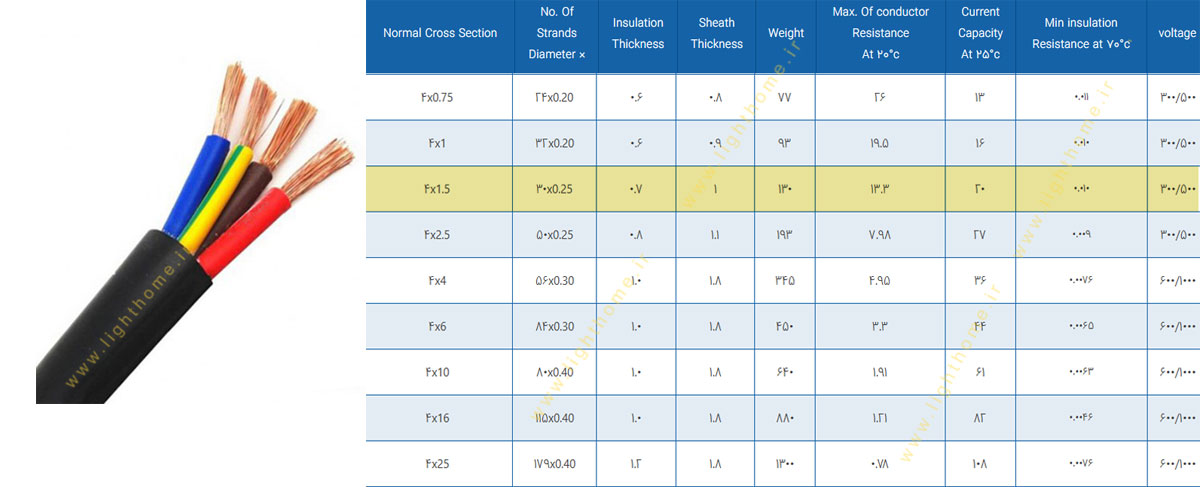Viewport: 1200px width, 487px height.
Task: Click the x0.75 cross section cell
Action: pos(438,97)
